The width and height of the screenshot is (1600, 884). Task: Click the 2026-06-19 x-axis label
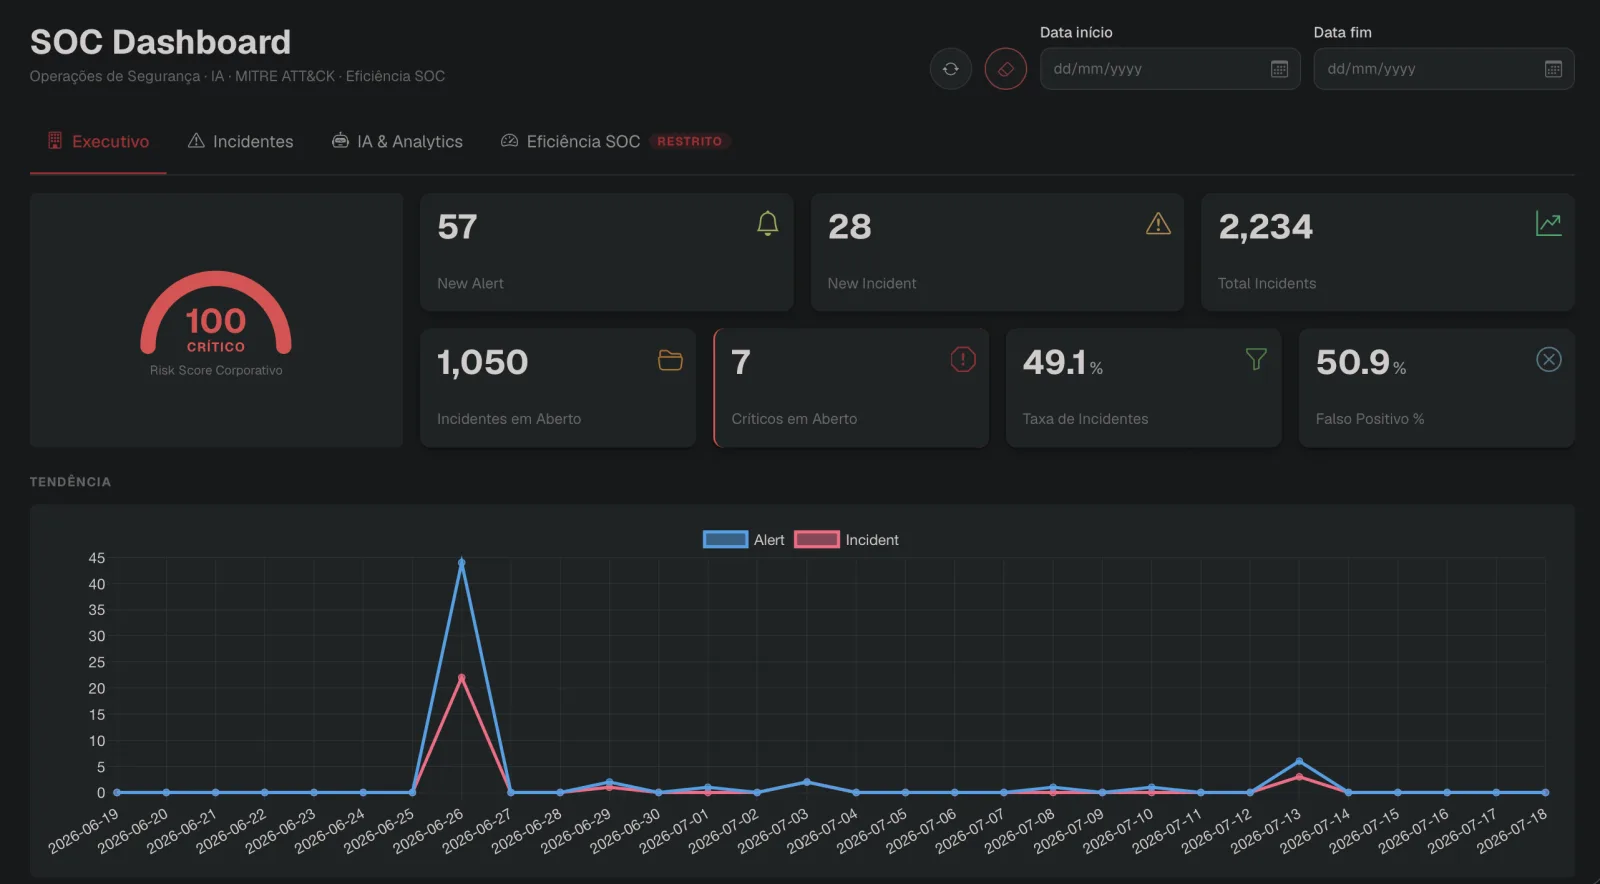tap(84, 831)
